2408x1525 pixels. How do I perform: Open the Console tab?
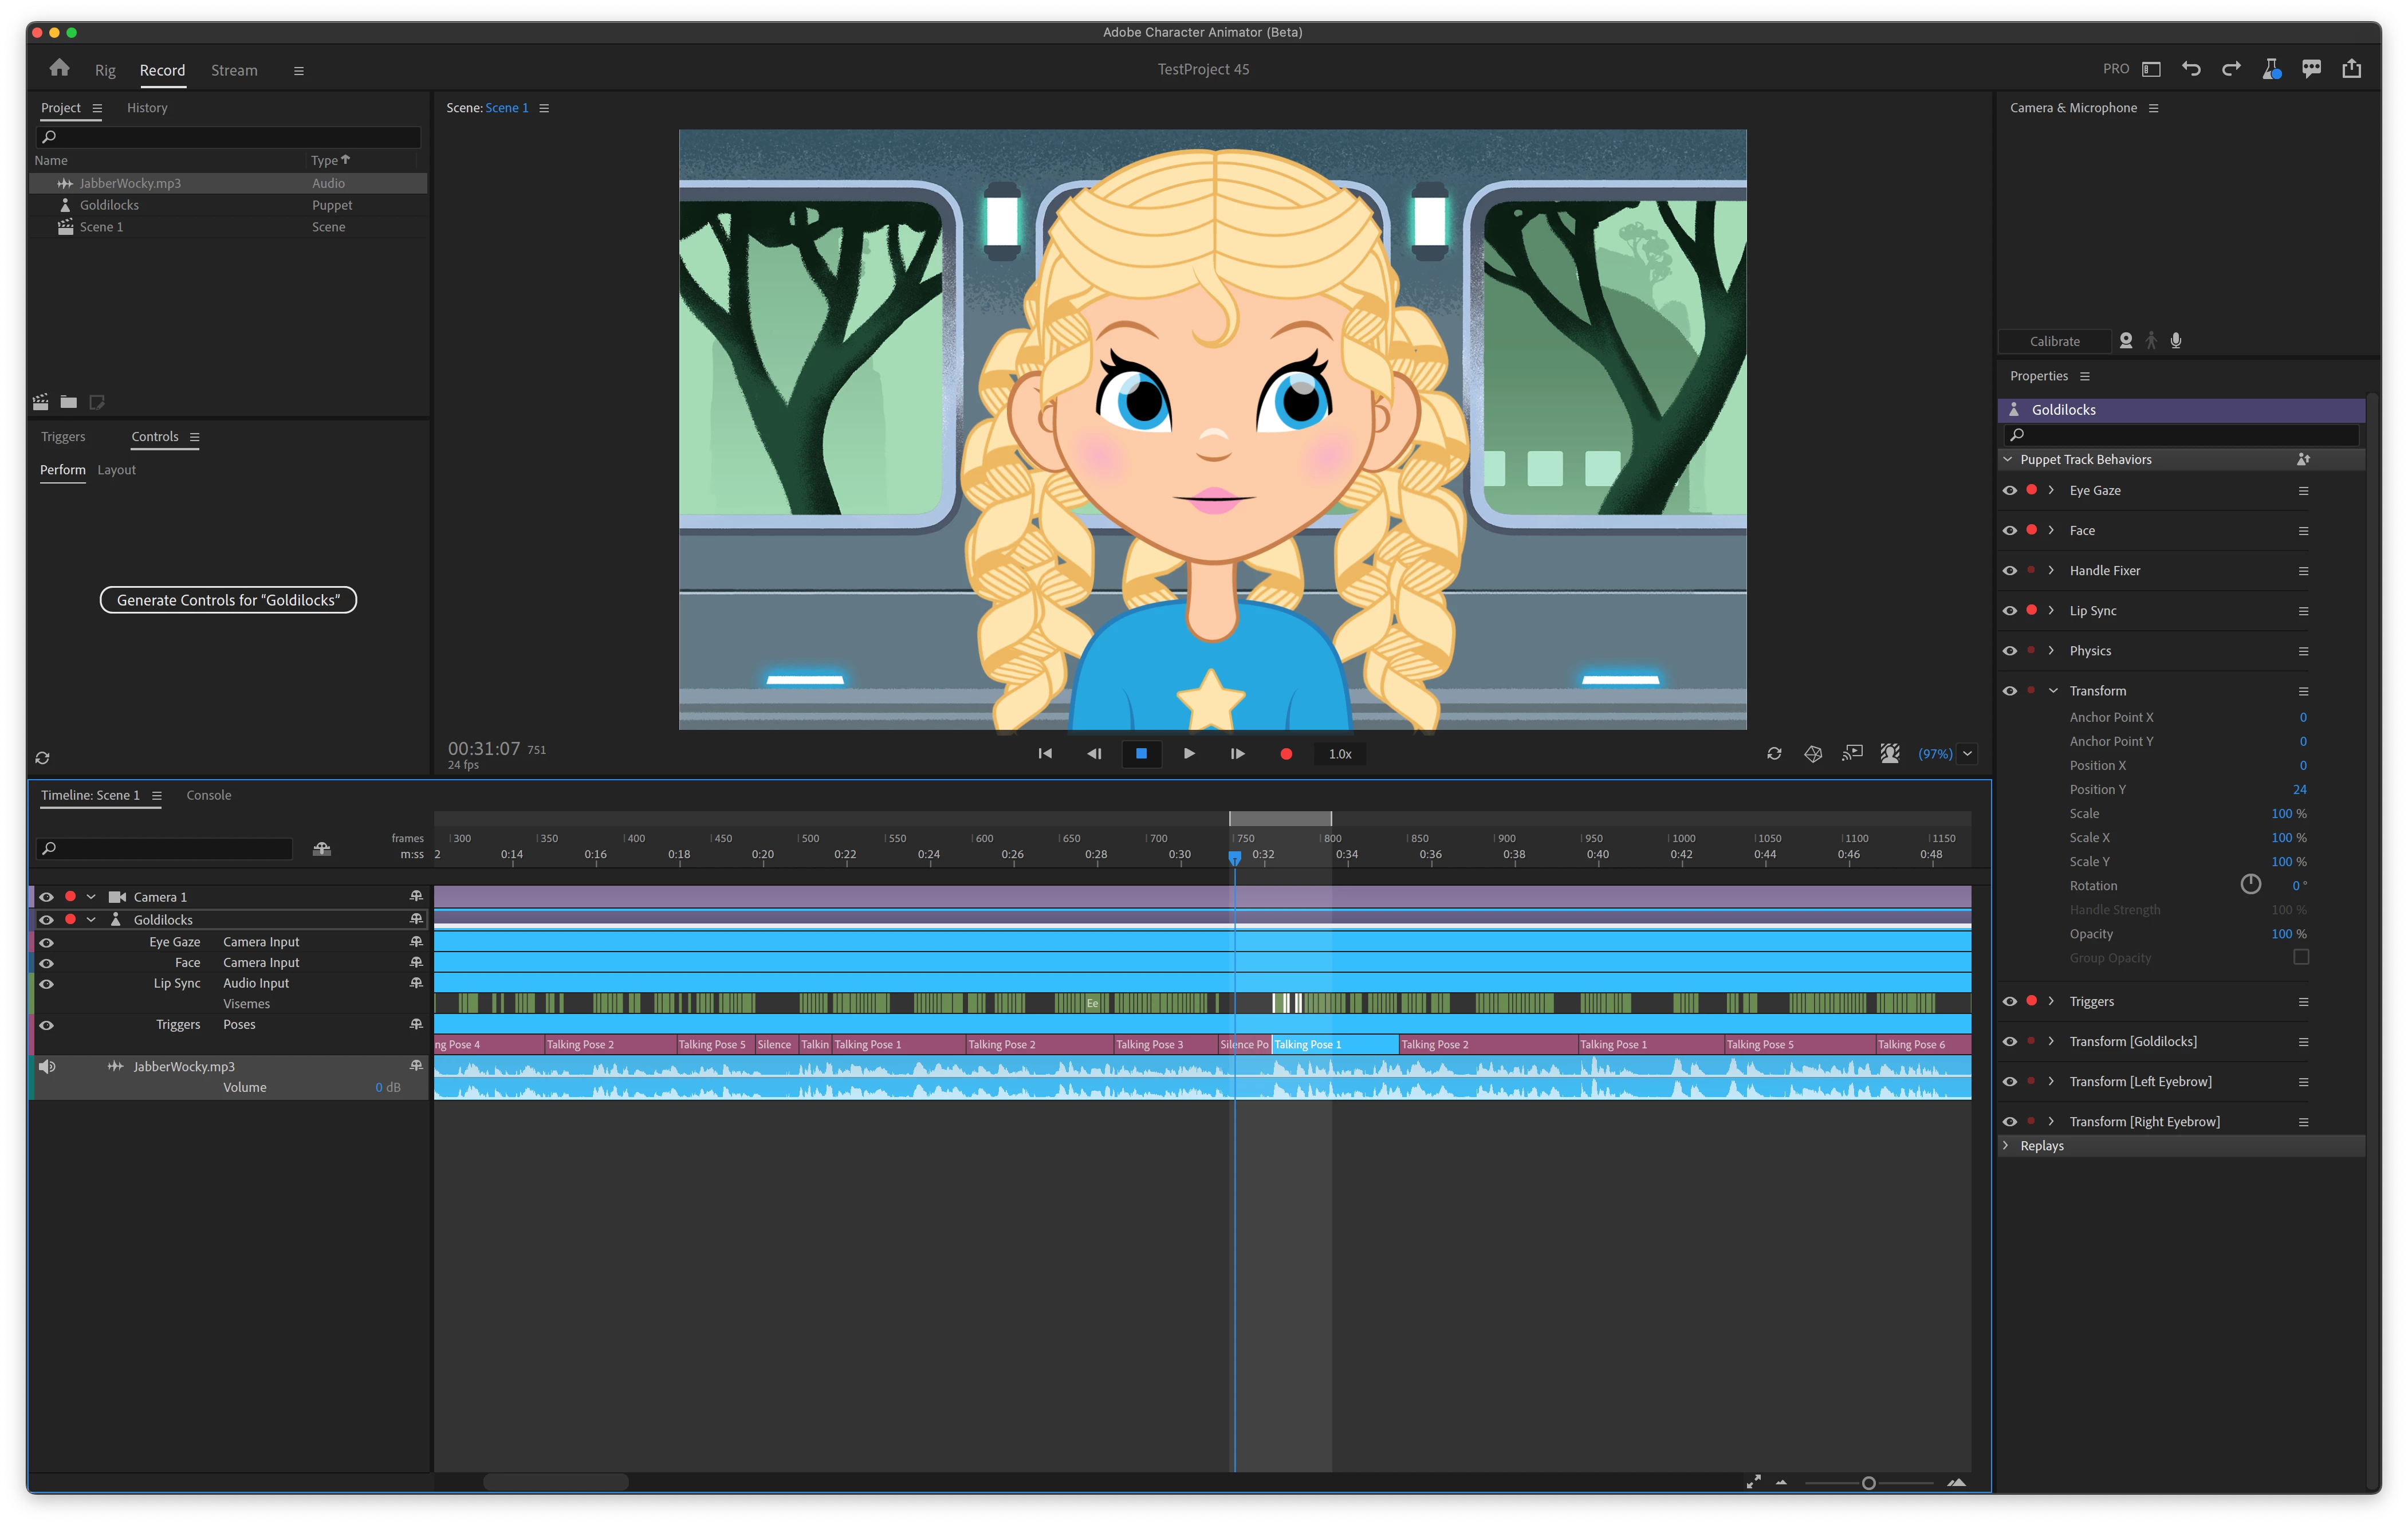click(x=208, y=795)
